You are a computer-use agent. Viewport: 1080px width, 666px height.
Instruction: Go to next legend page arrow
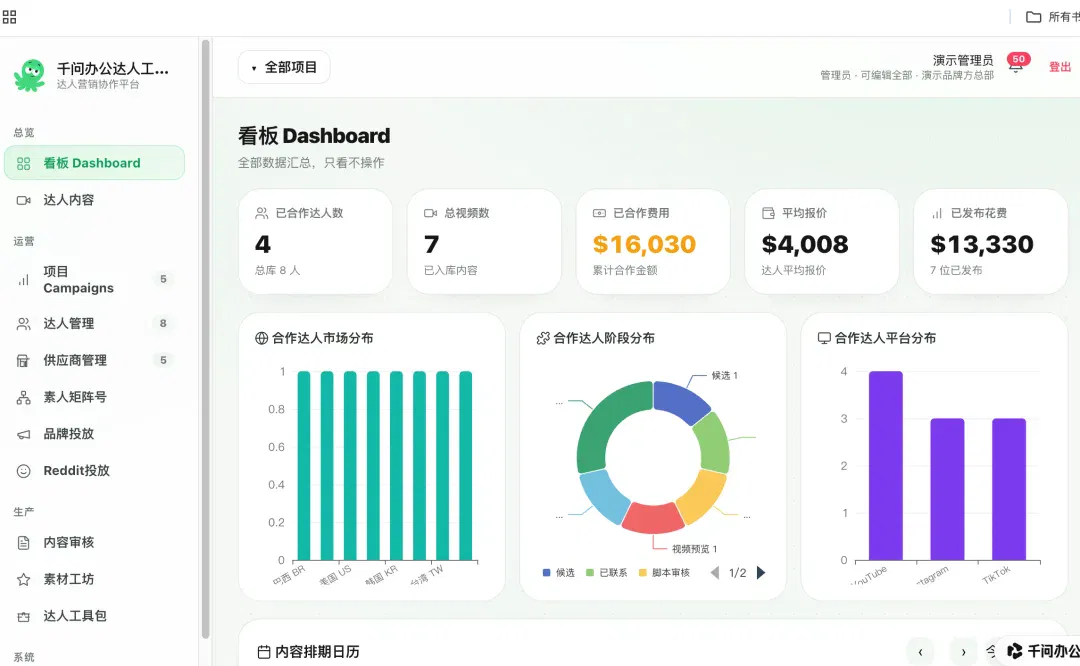point(761,573)
